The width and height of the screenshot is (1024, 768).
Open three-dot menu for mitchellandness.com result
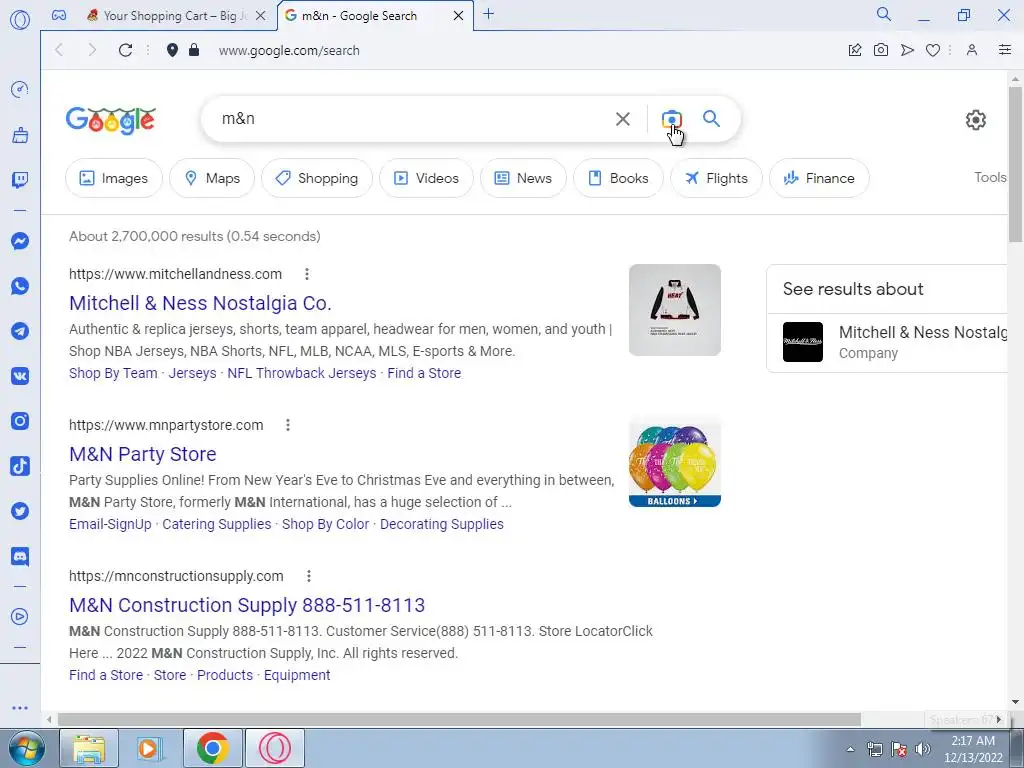(306, 274)
